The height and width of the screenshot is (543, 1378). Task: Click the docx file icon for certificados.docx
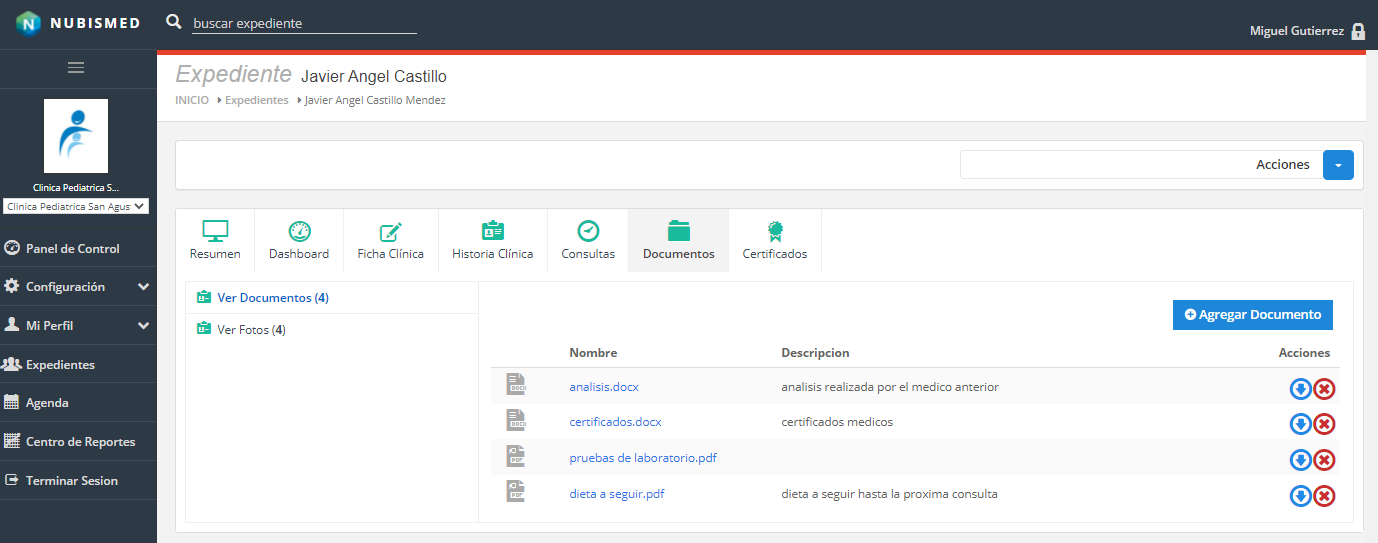[x=516, y=420]
